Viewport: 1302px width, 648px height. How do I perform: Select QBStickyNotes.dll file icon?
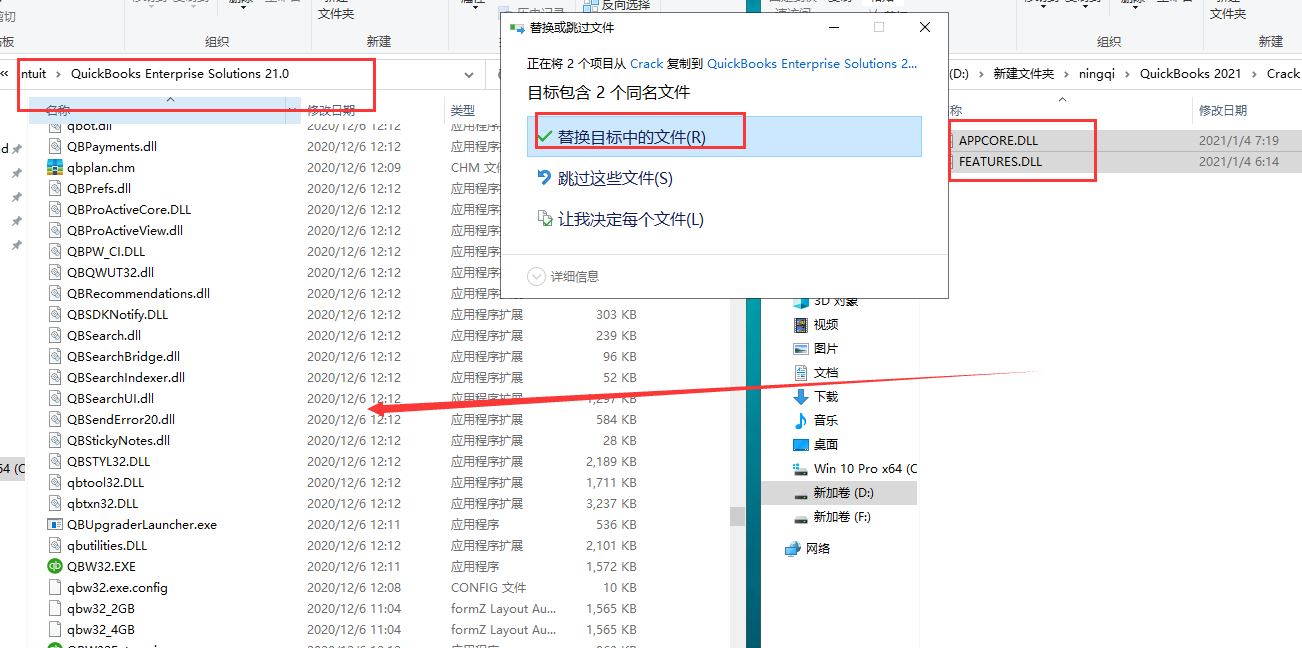pyautogui.click(x=55, y=440)
